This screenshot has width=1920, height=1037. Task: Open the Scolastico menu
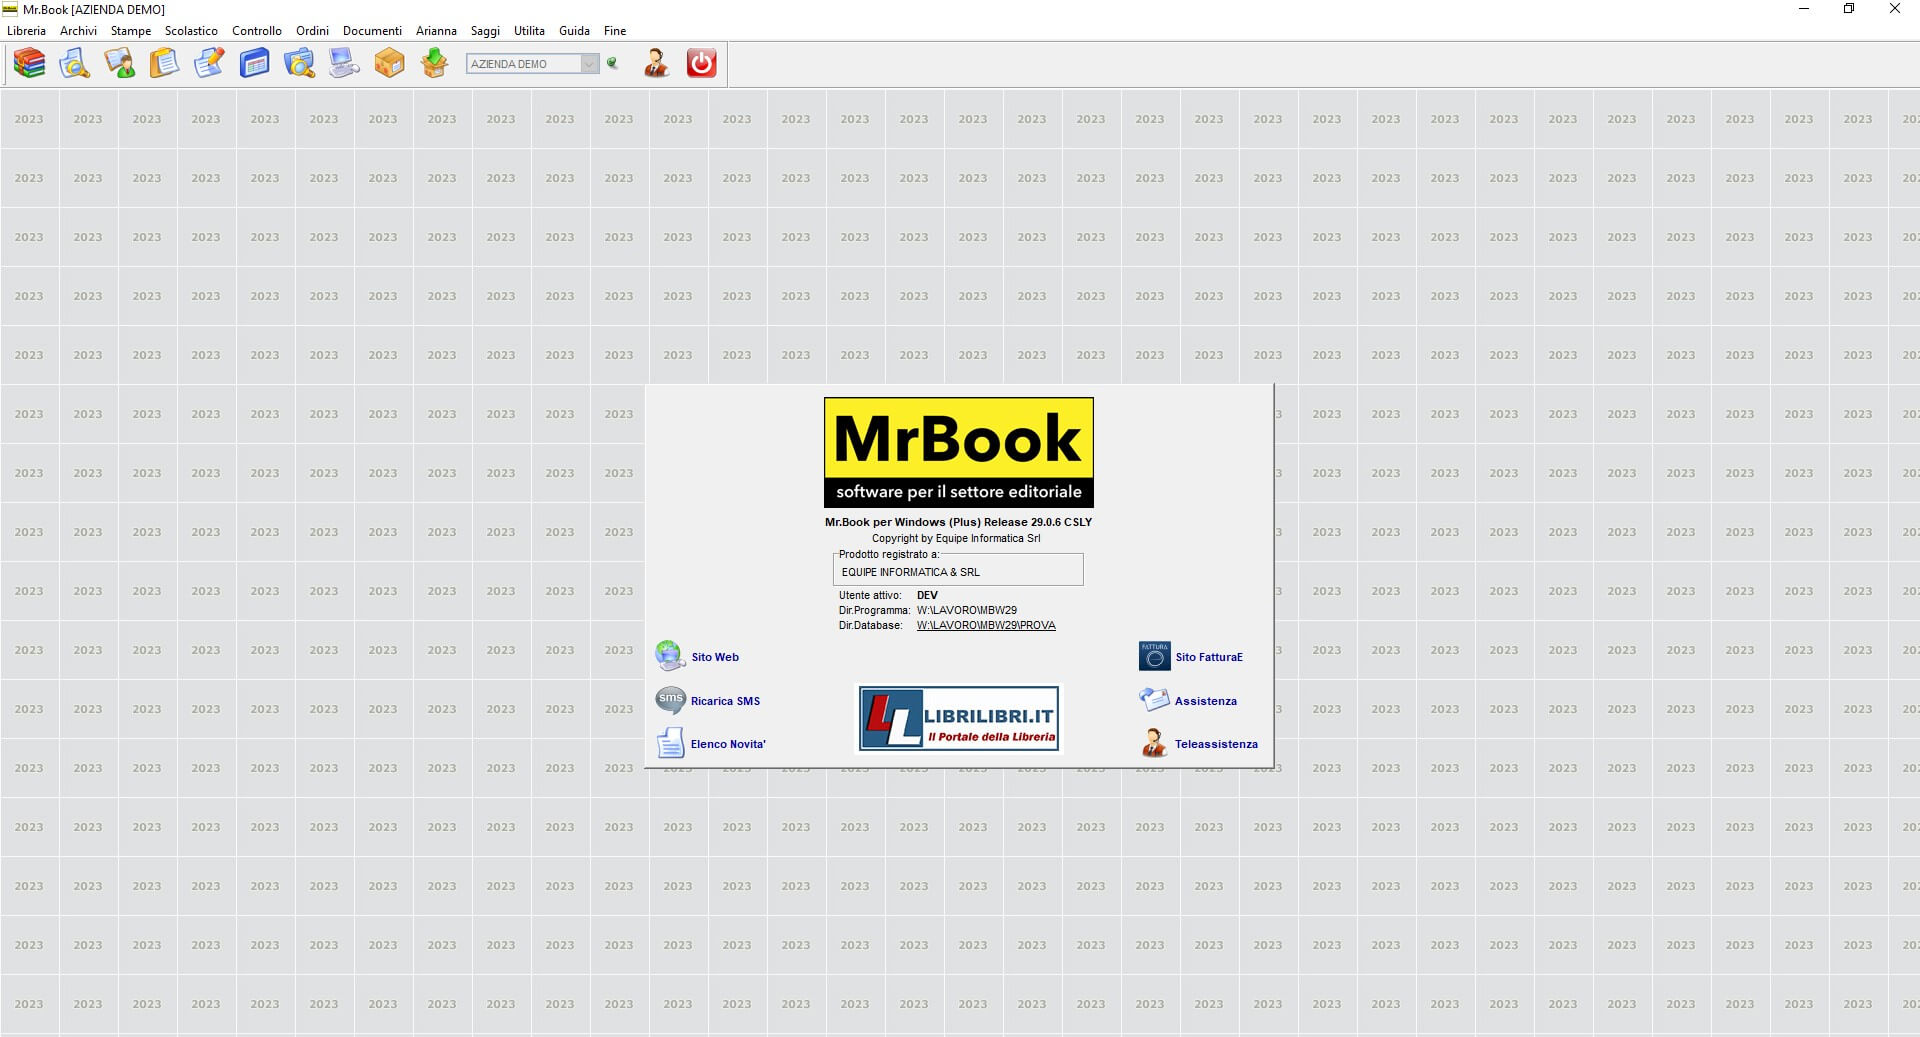[x=191, y=31]
